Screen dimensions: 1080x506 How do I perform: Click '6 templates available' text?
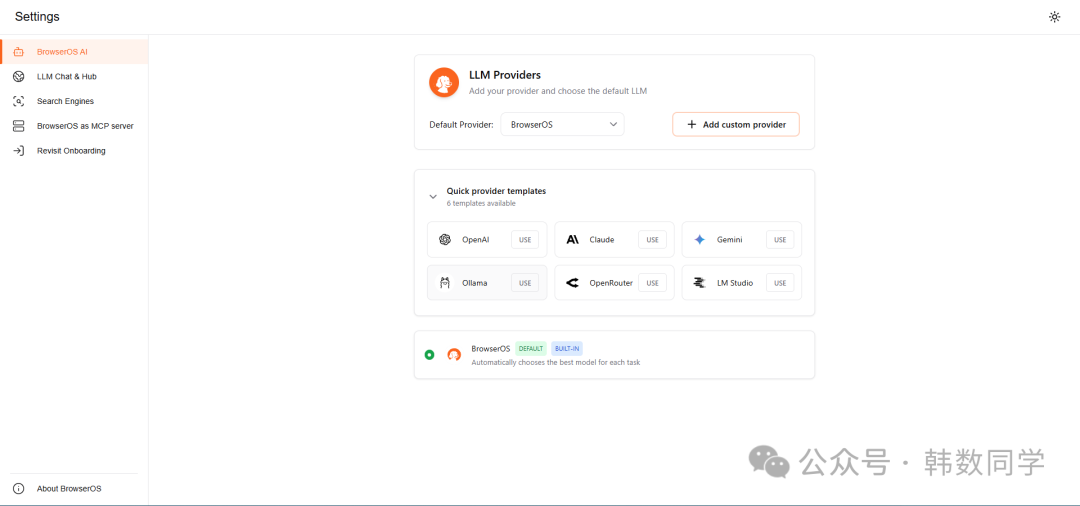coord(481,203)
